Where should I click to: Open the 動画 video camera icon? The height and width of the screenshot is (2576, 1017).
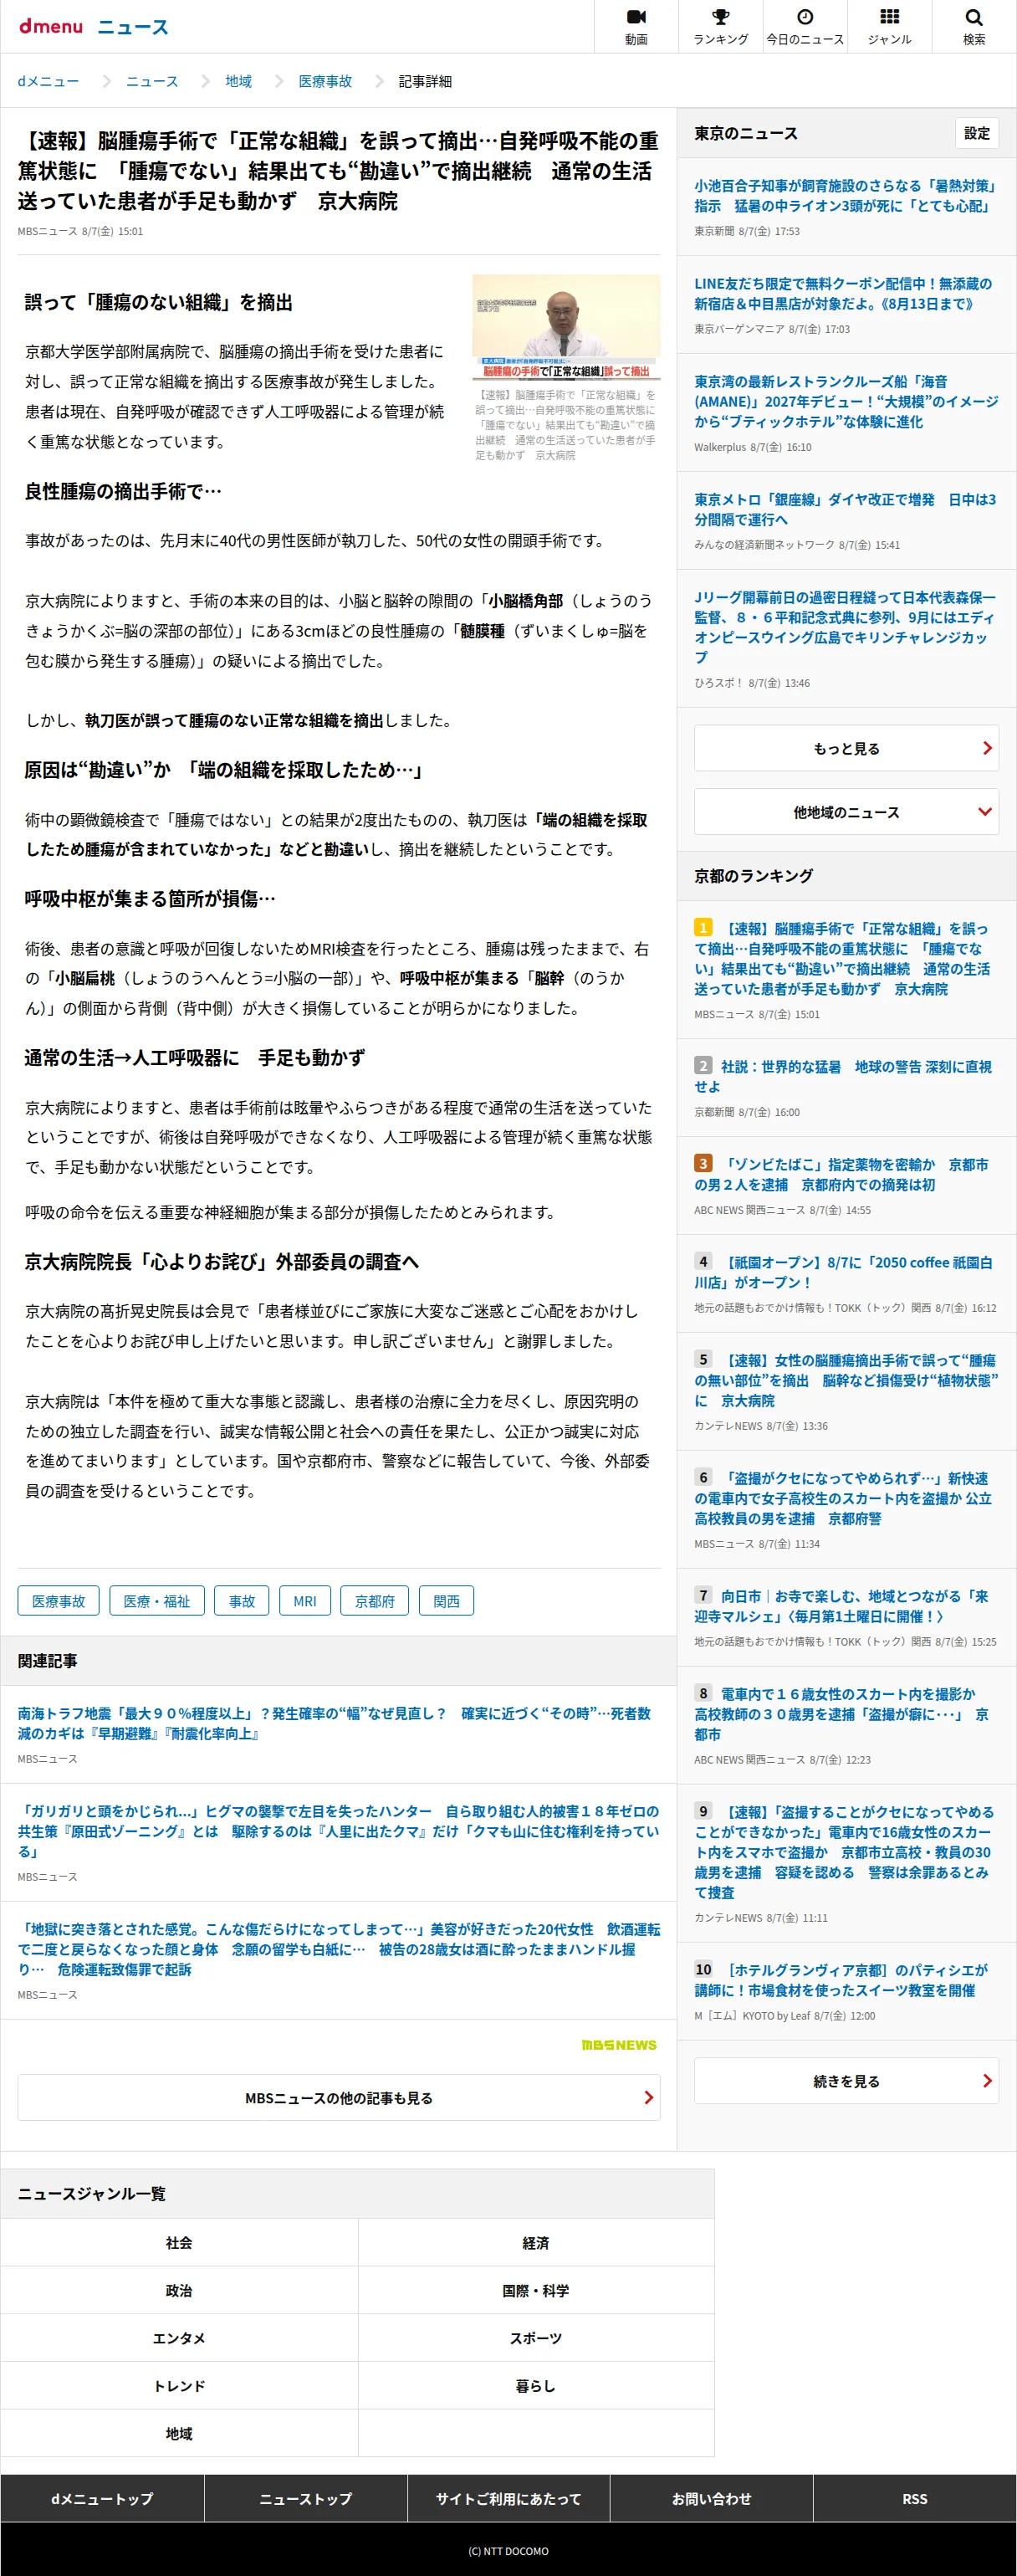pyautogui.click(x=636, y=17)
